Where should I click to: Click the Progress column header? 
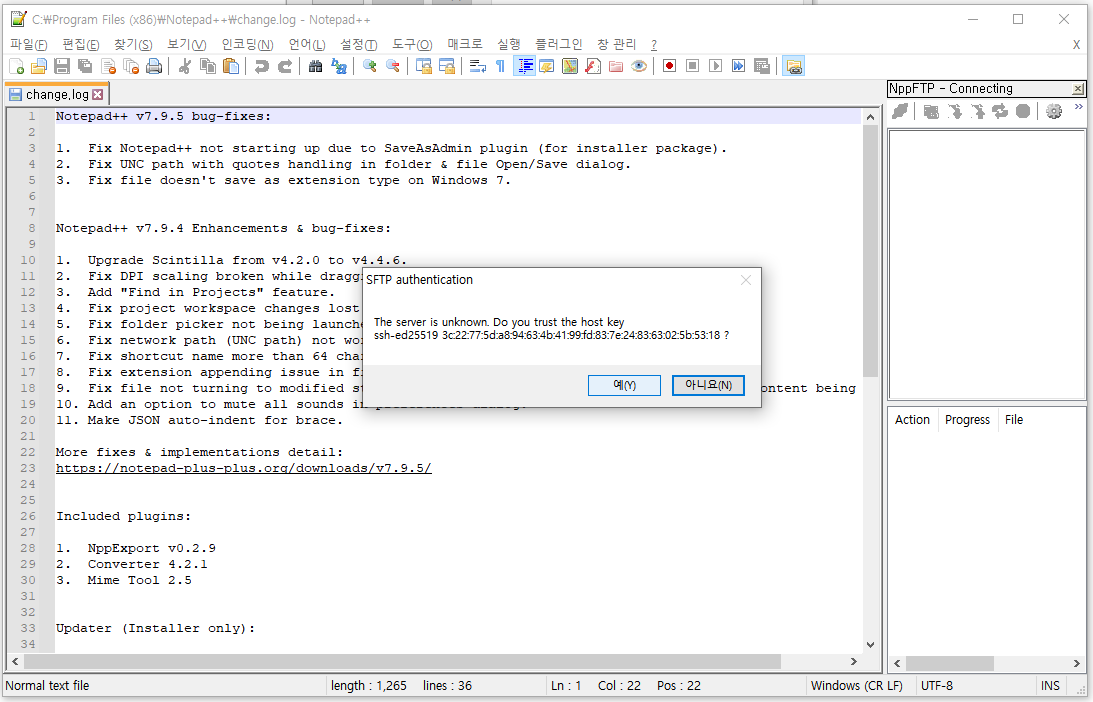968,420
